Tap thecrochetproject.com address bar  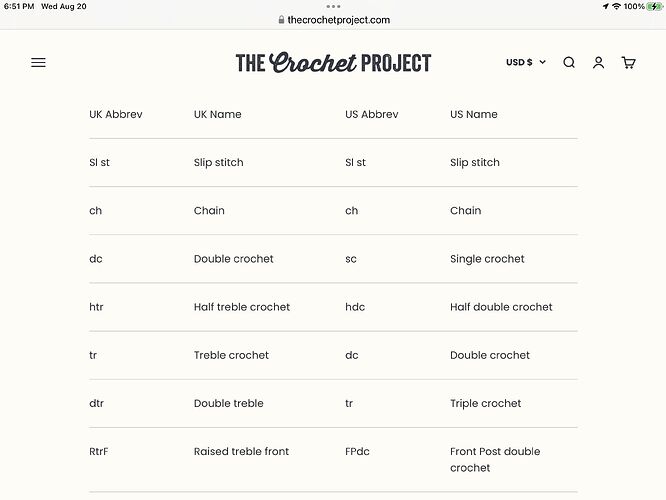pyautogui.click(x=338, y=20)
